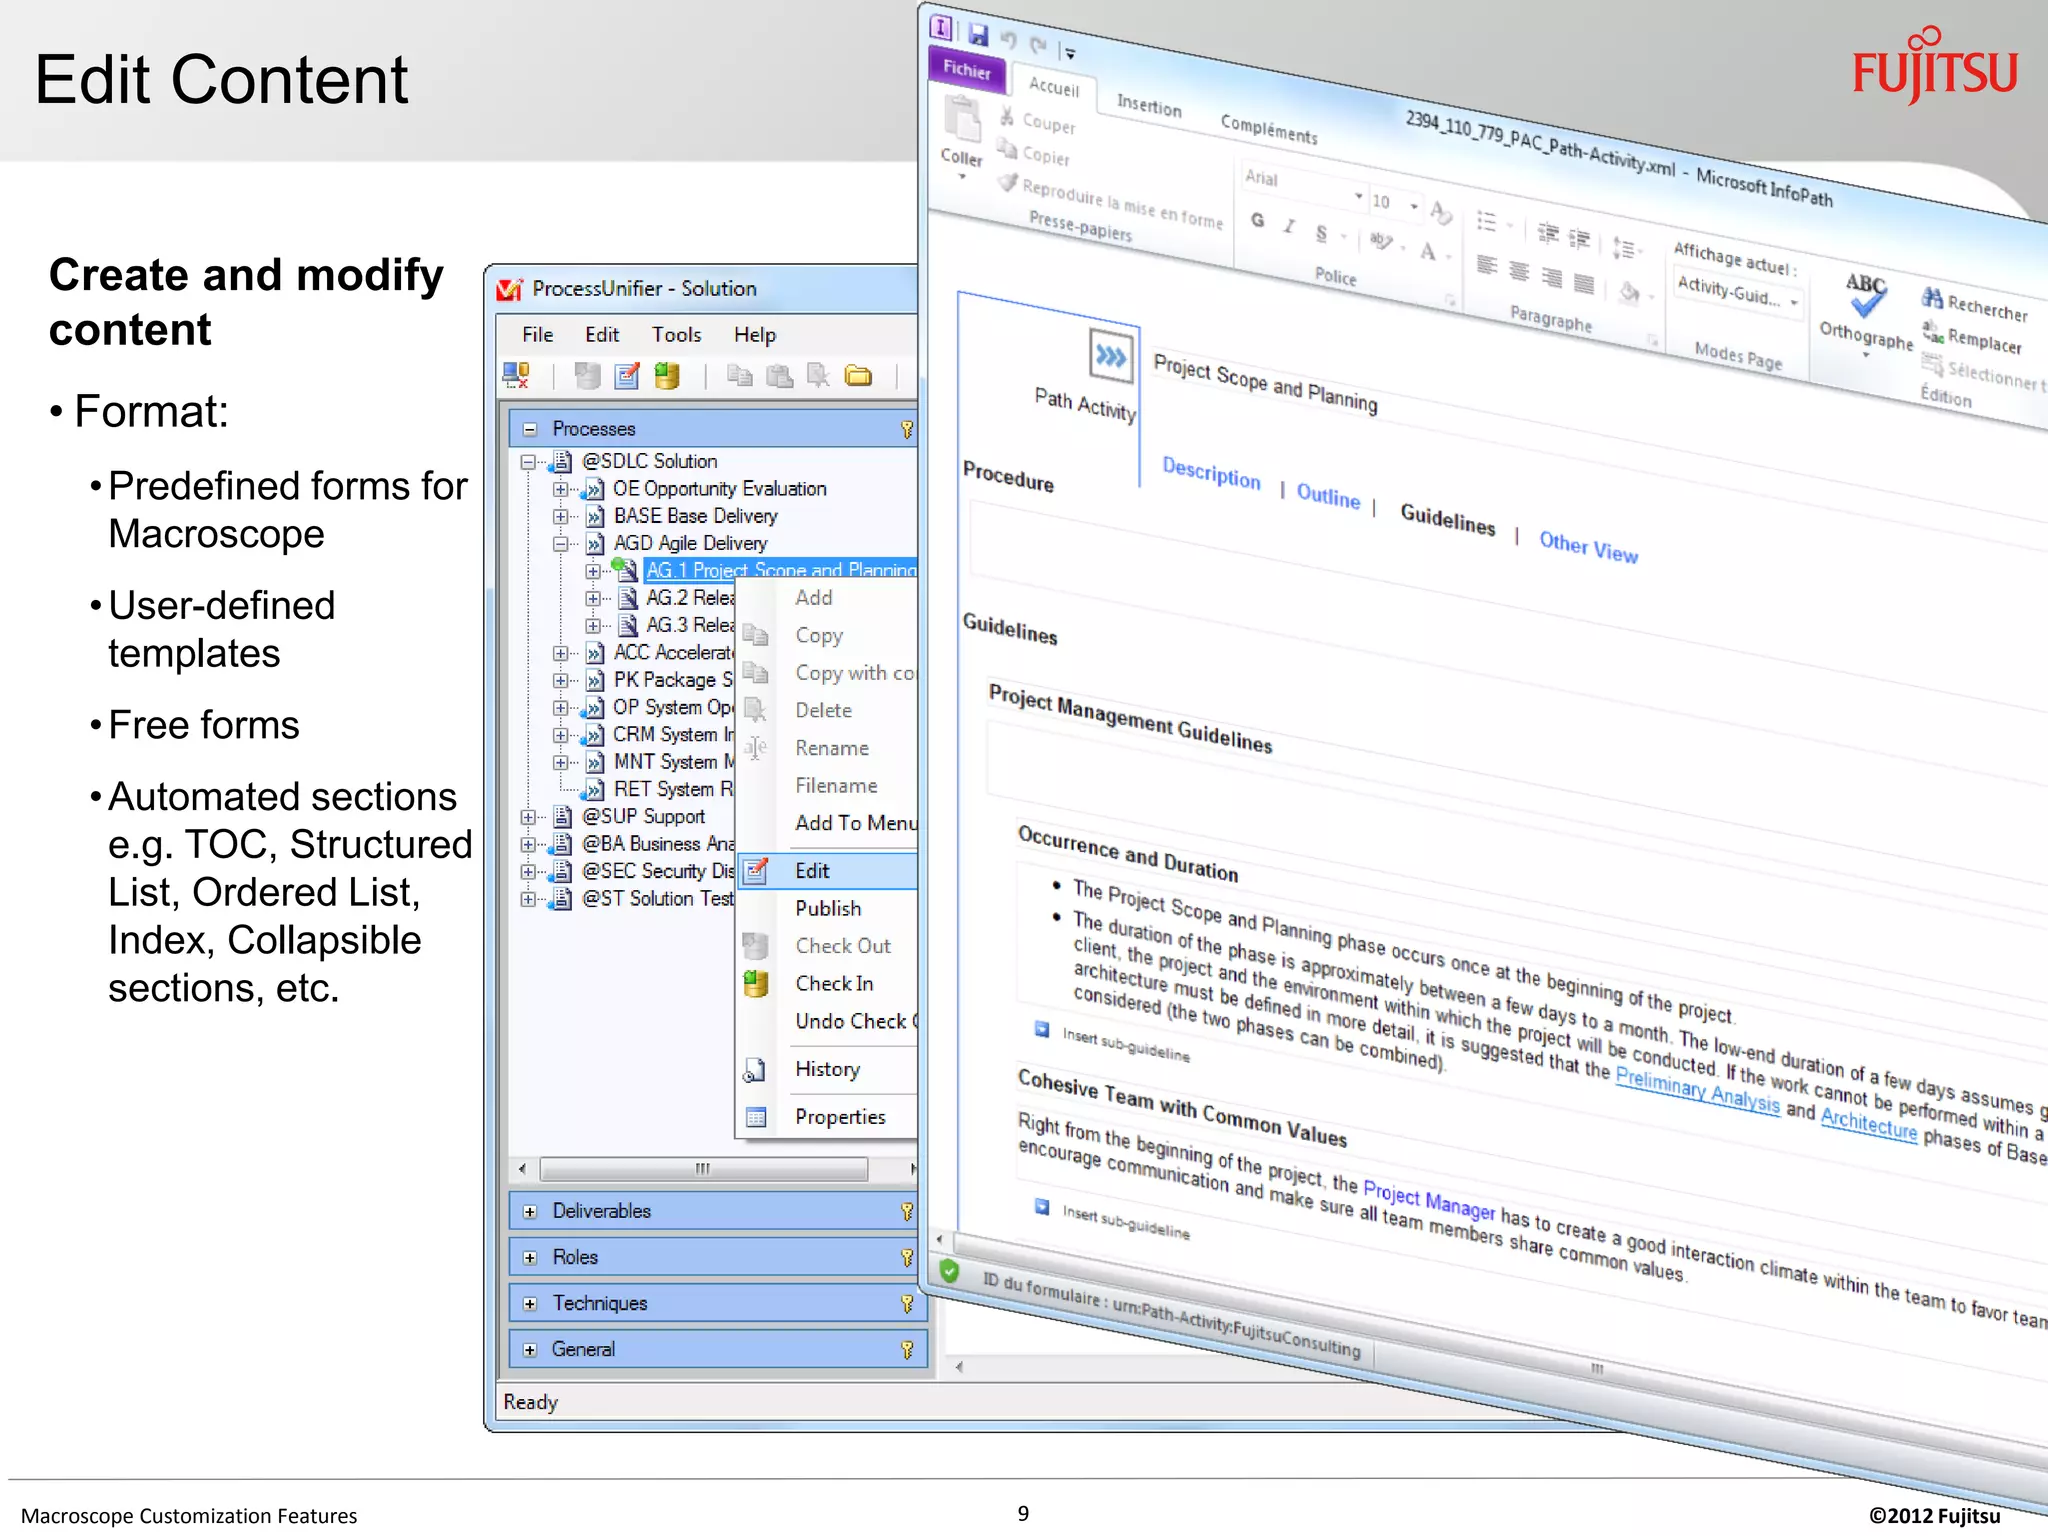Click the History icon in context menu
The image size is (2048, 1536).
755,1070
